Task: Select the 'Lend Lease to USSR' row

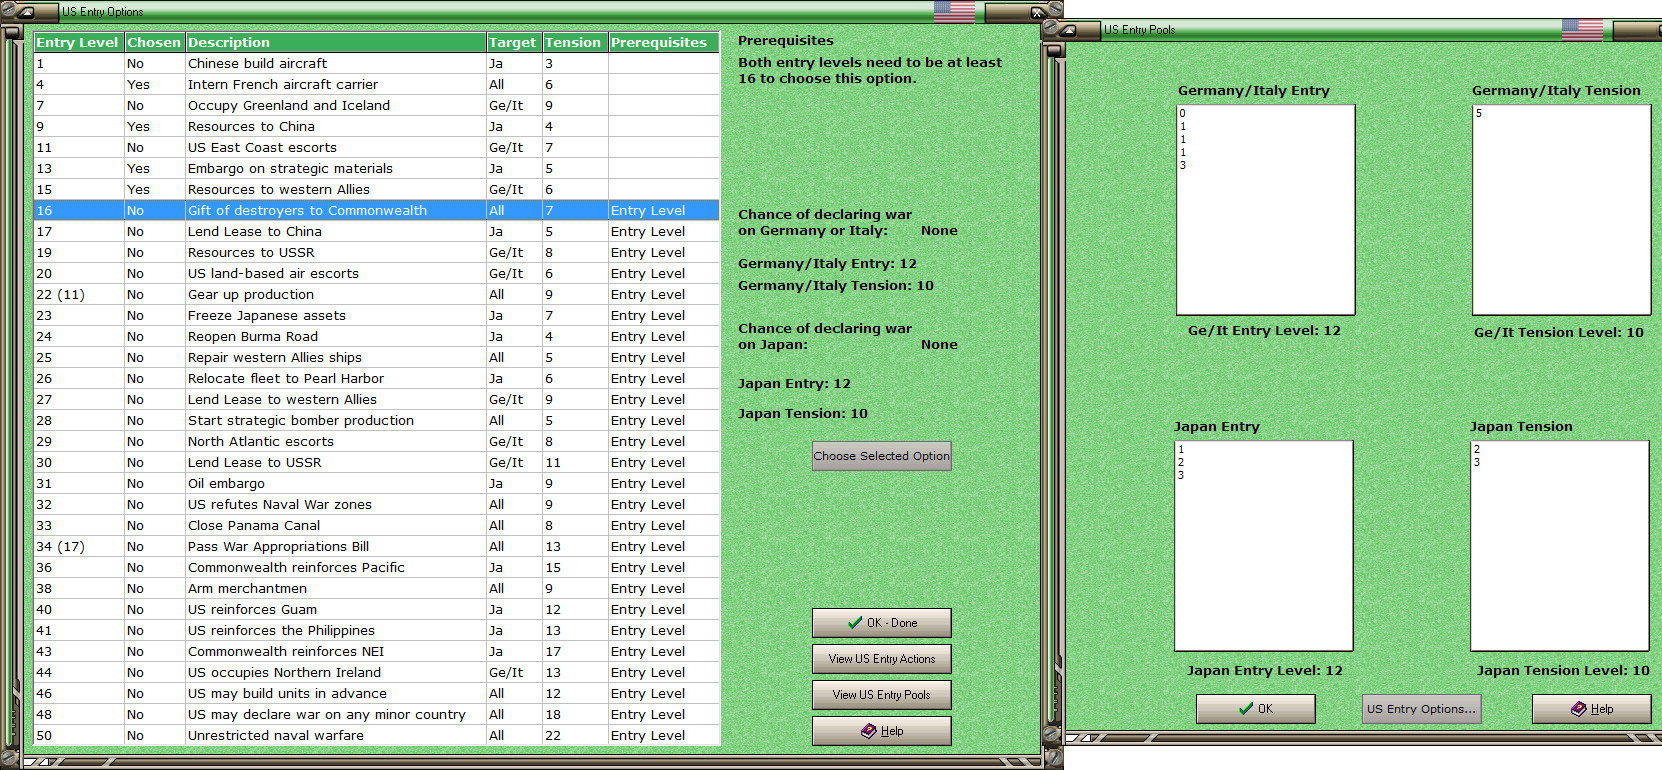Action: [x=376, y=462]
